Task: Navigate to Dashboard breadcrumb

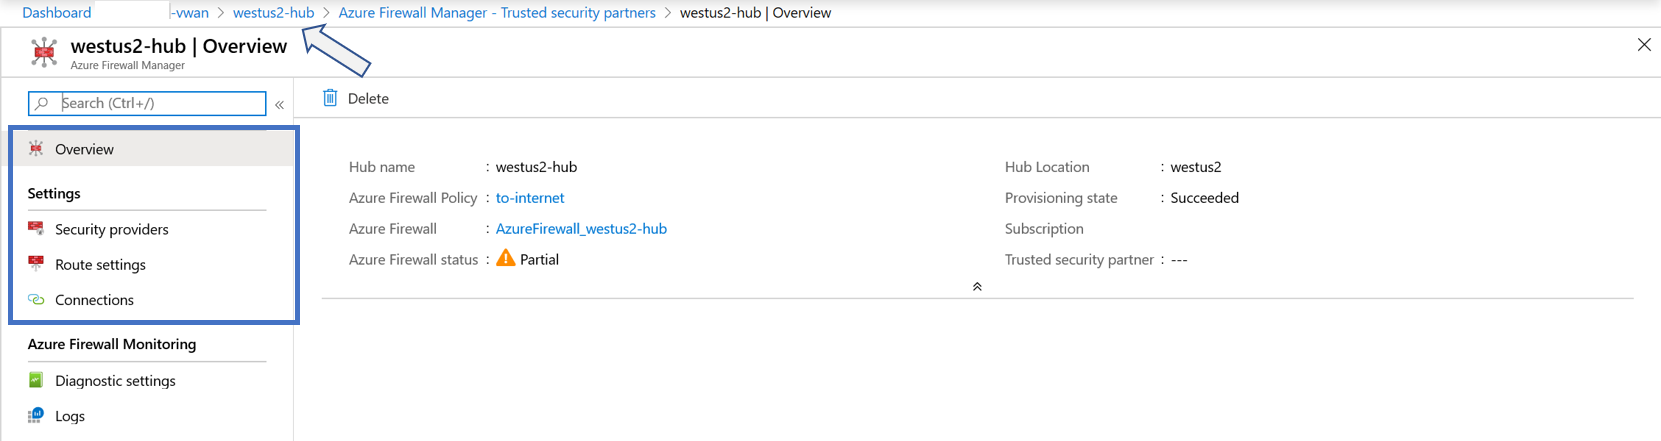Action: [x=57, y=13]
